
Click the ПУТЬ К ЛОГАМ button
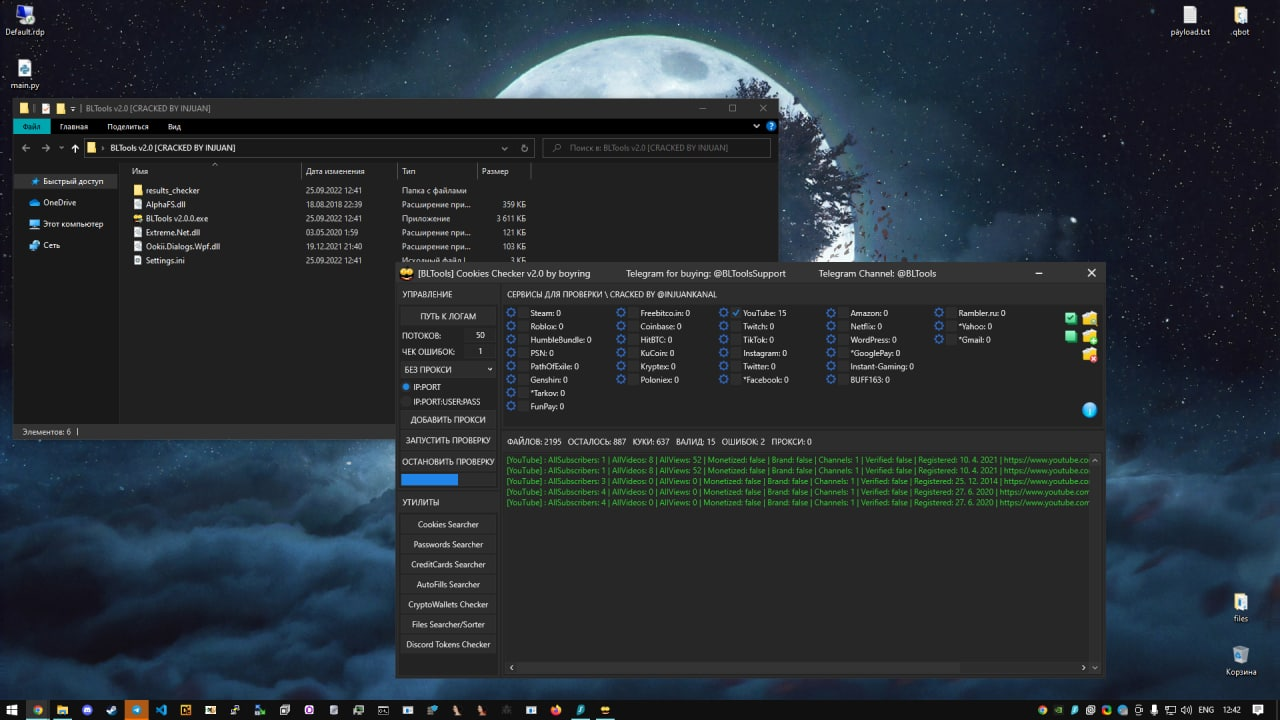[448, 316]
